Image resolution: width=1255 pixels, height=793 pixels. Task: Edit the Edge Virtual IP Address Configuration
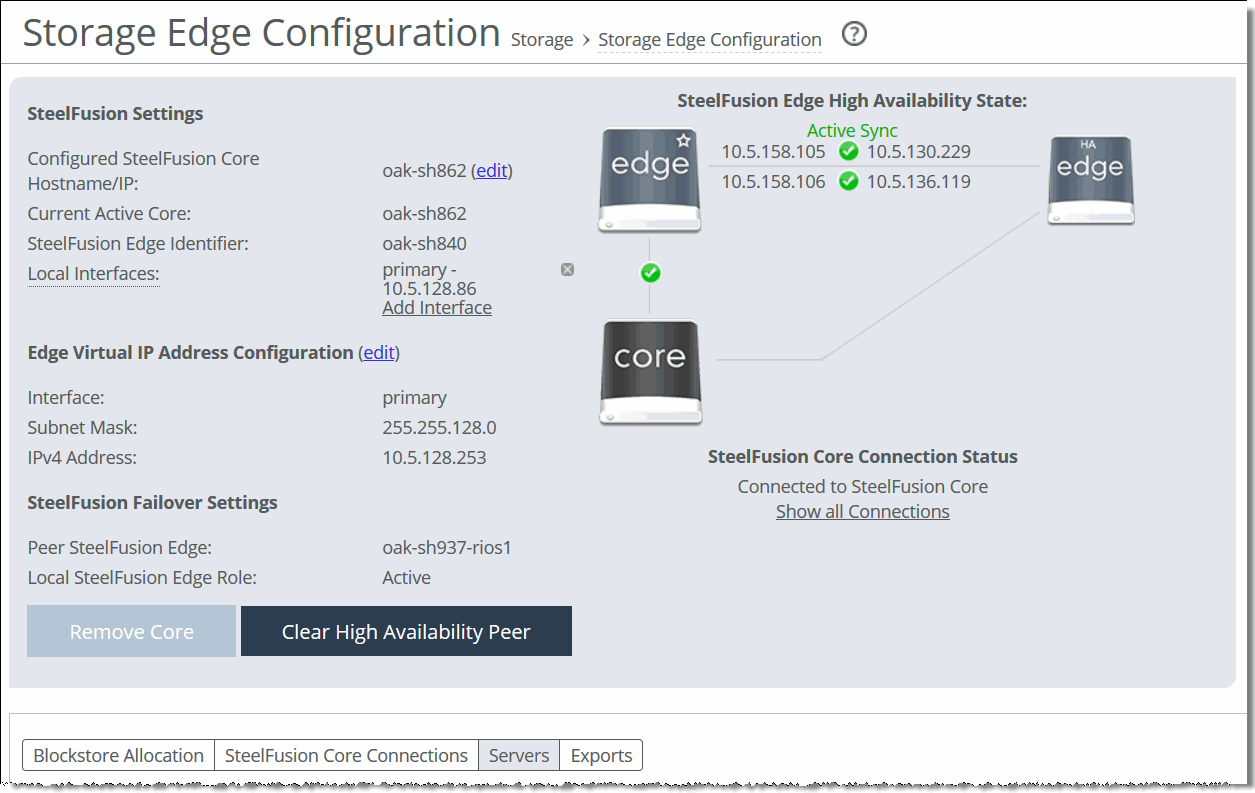point(379,352)
